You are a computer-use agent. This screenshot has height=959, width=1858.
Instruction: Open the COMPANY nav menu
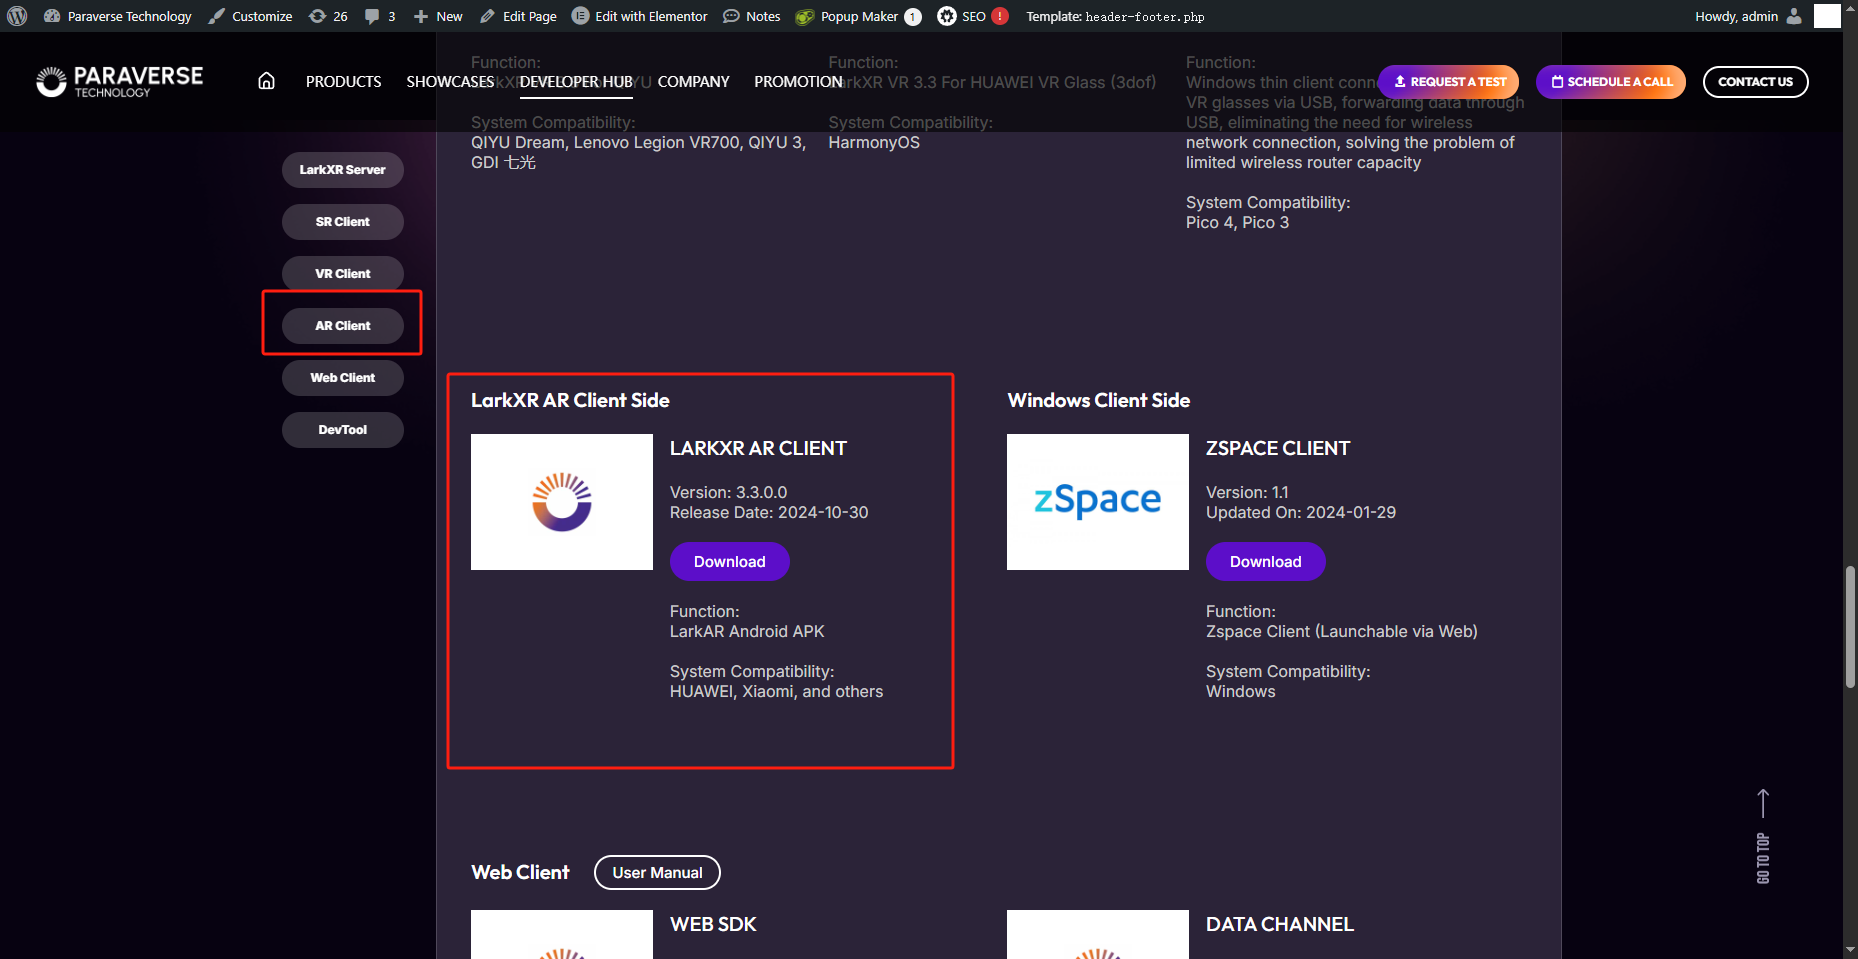tap(693, 82)
